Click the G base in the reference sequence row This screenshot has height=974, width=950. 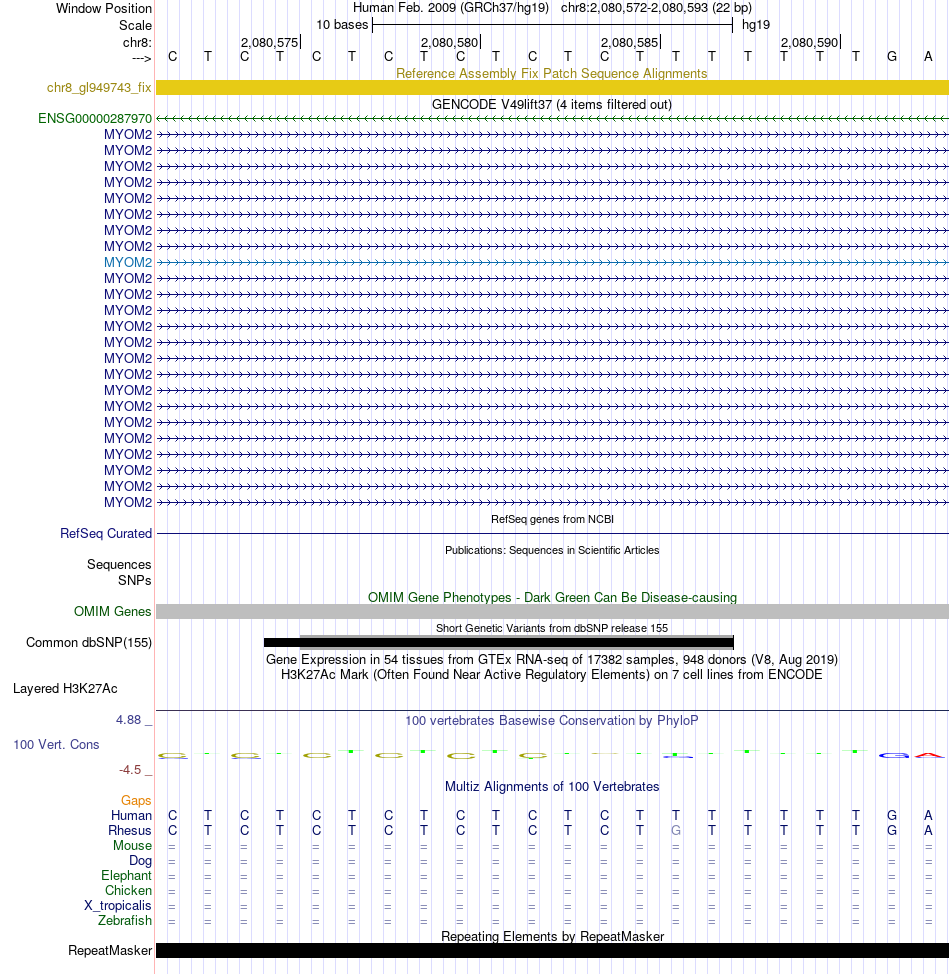coord(892,57)
